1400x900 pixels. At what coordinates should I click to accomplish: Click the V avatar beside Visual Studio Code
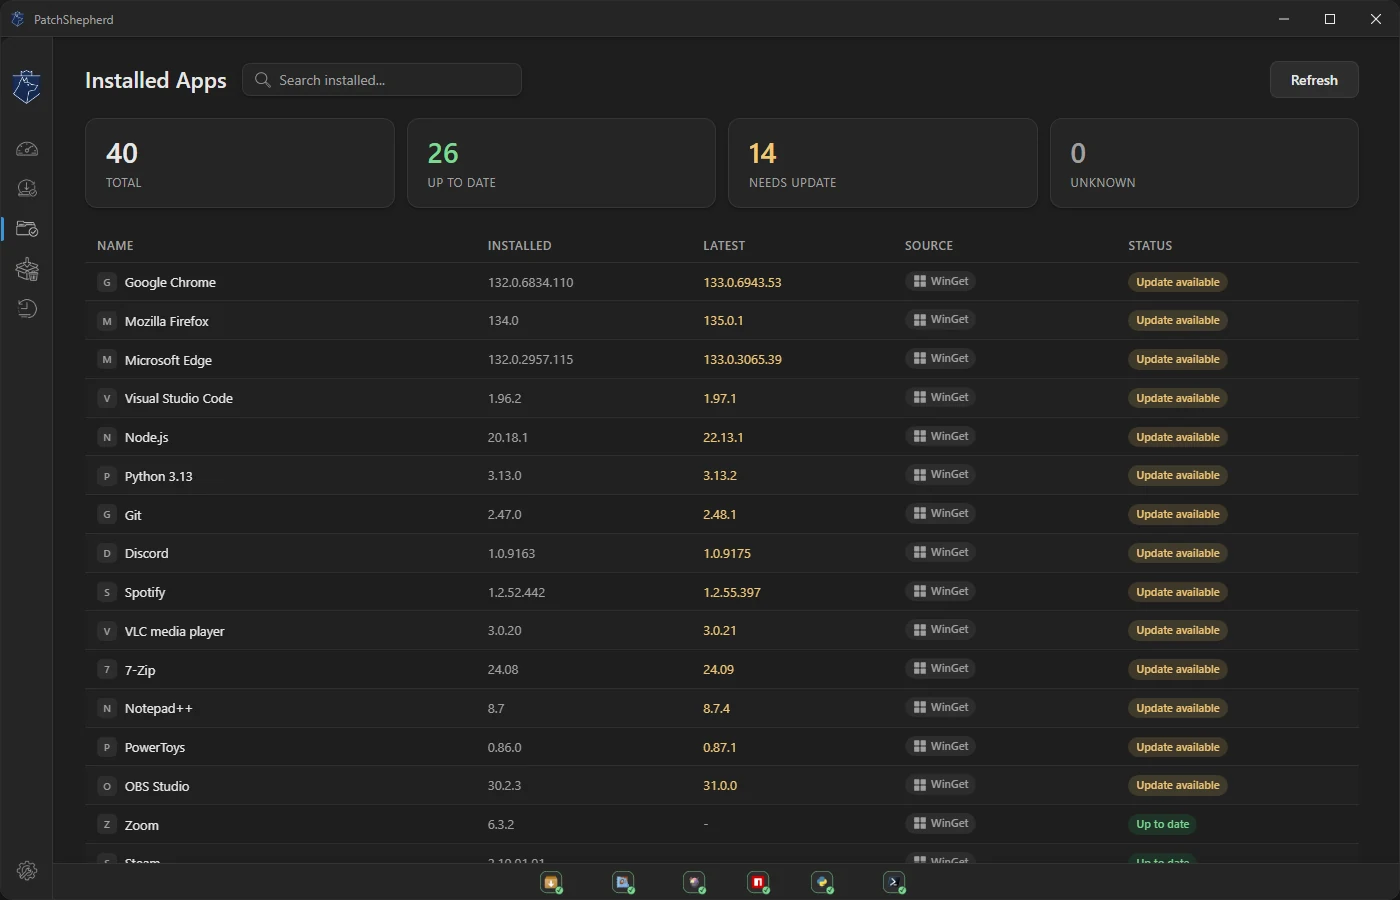coord(107,398)
